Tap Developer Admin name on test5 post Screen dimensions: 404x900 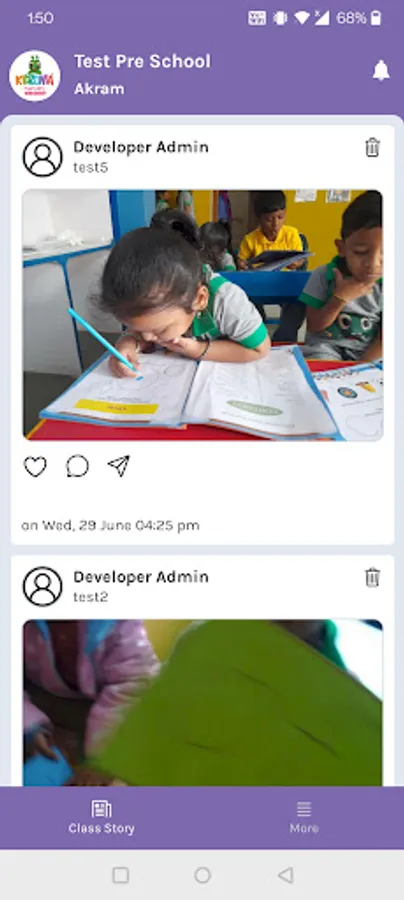point(141,147)
